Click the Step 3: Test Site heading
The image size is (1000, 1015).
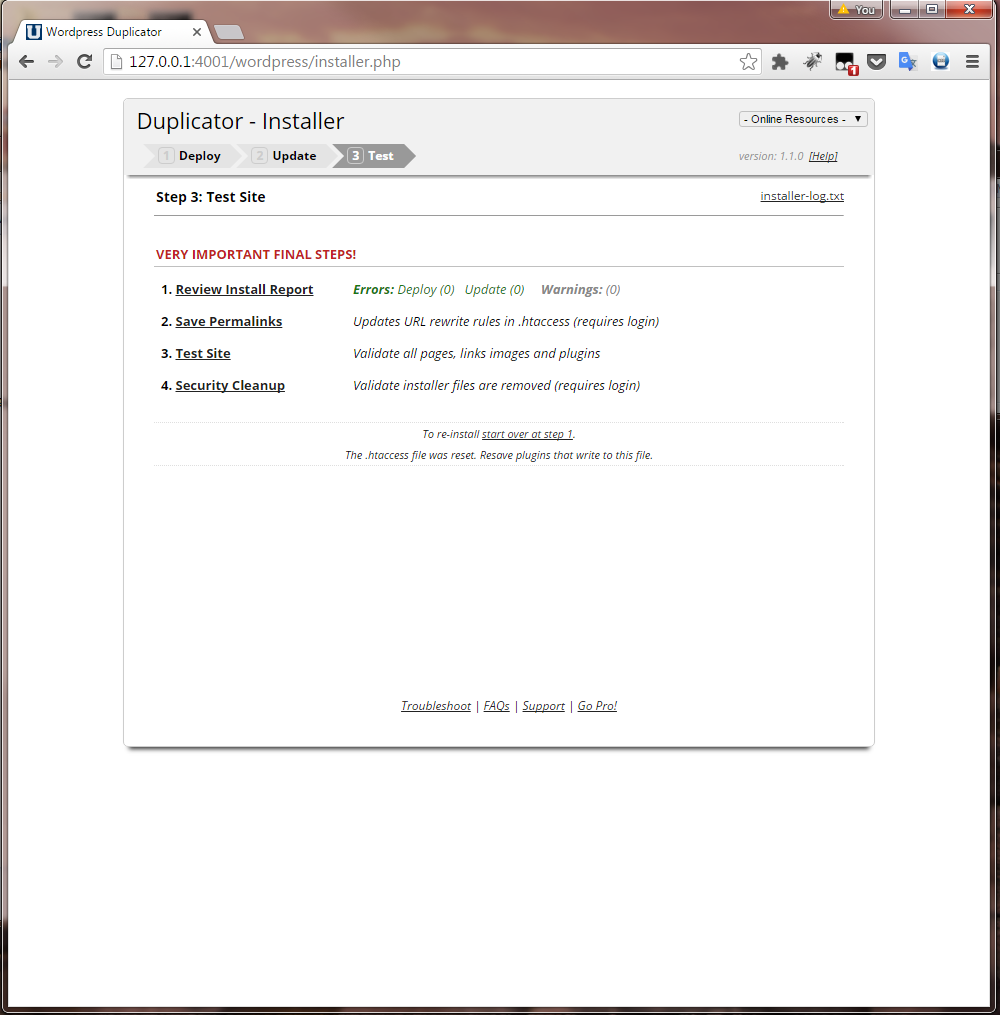[210, 197]
